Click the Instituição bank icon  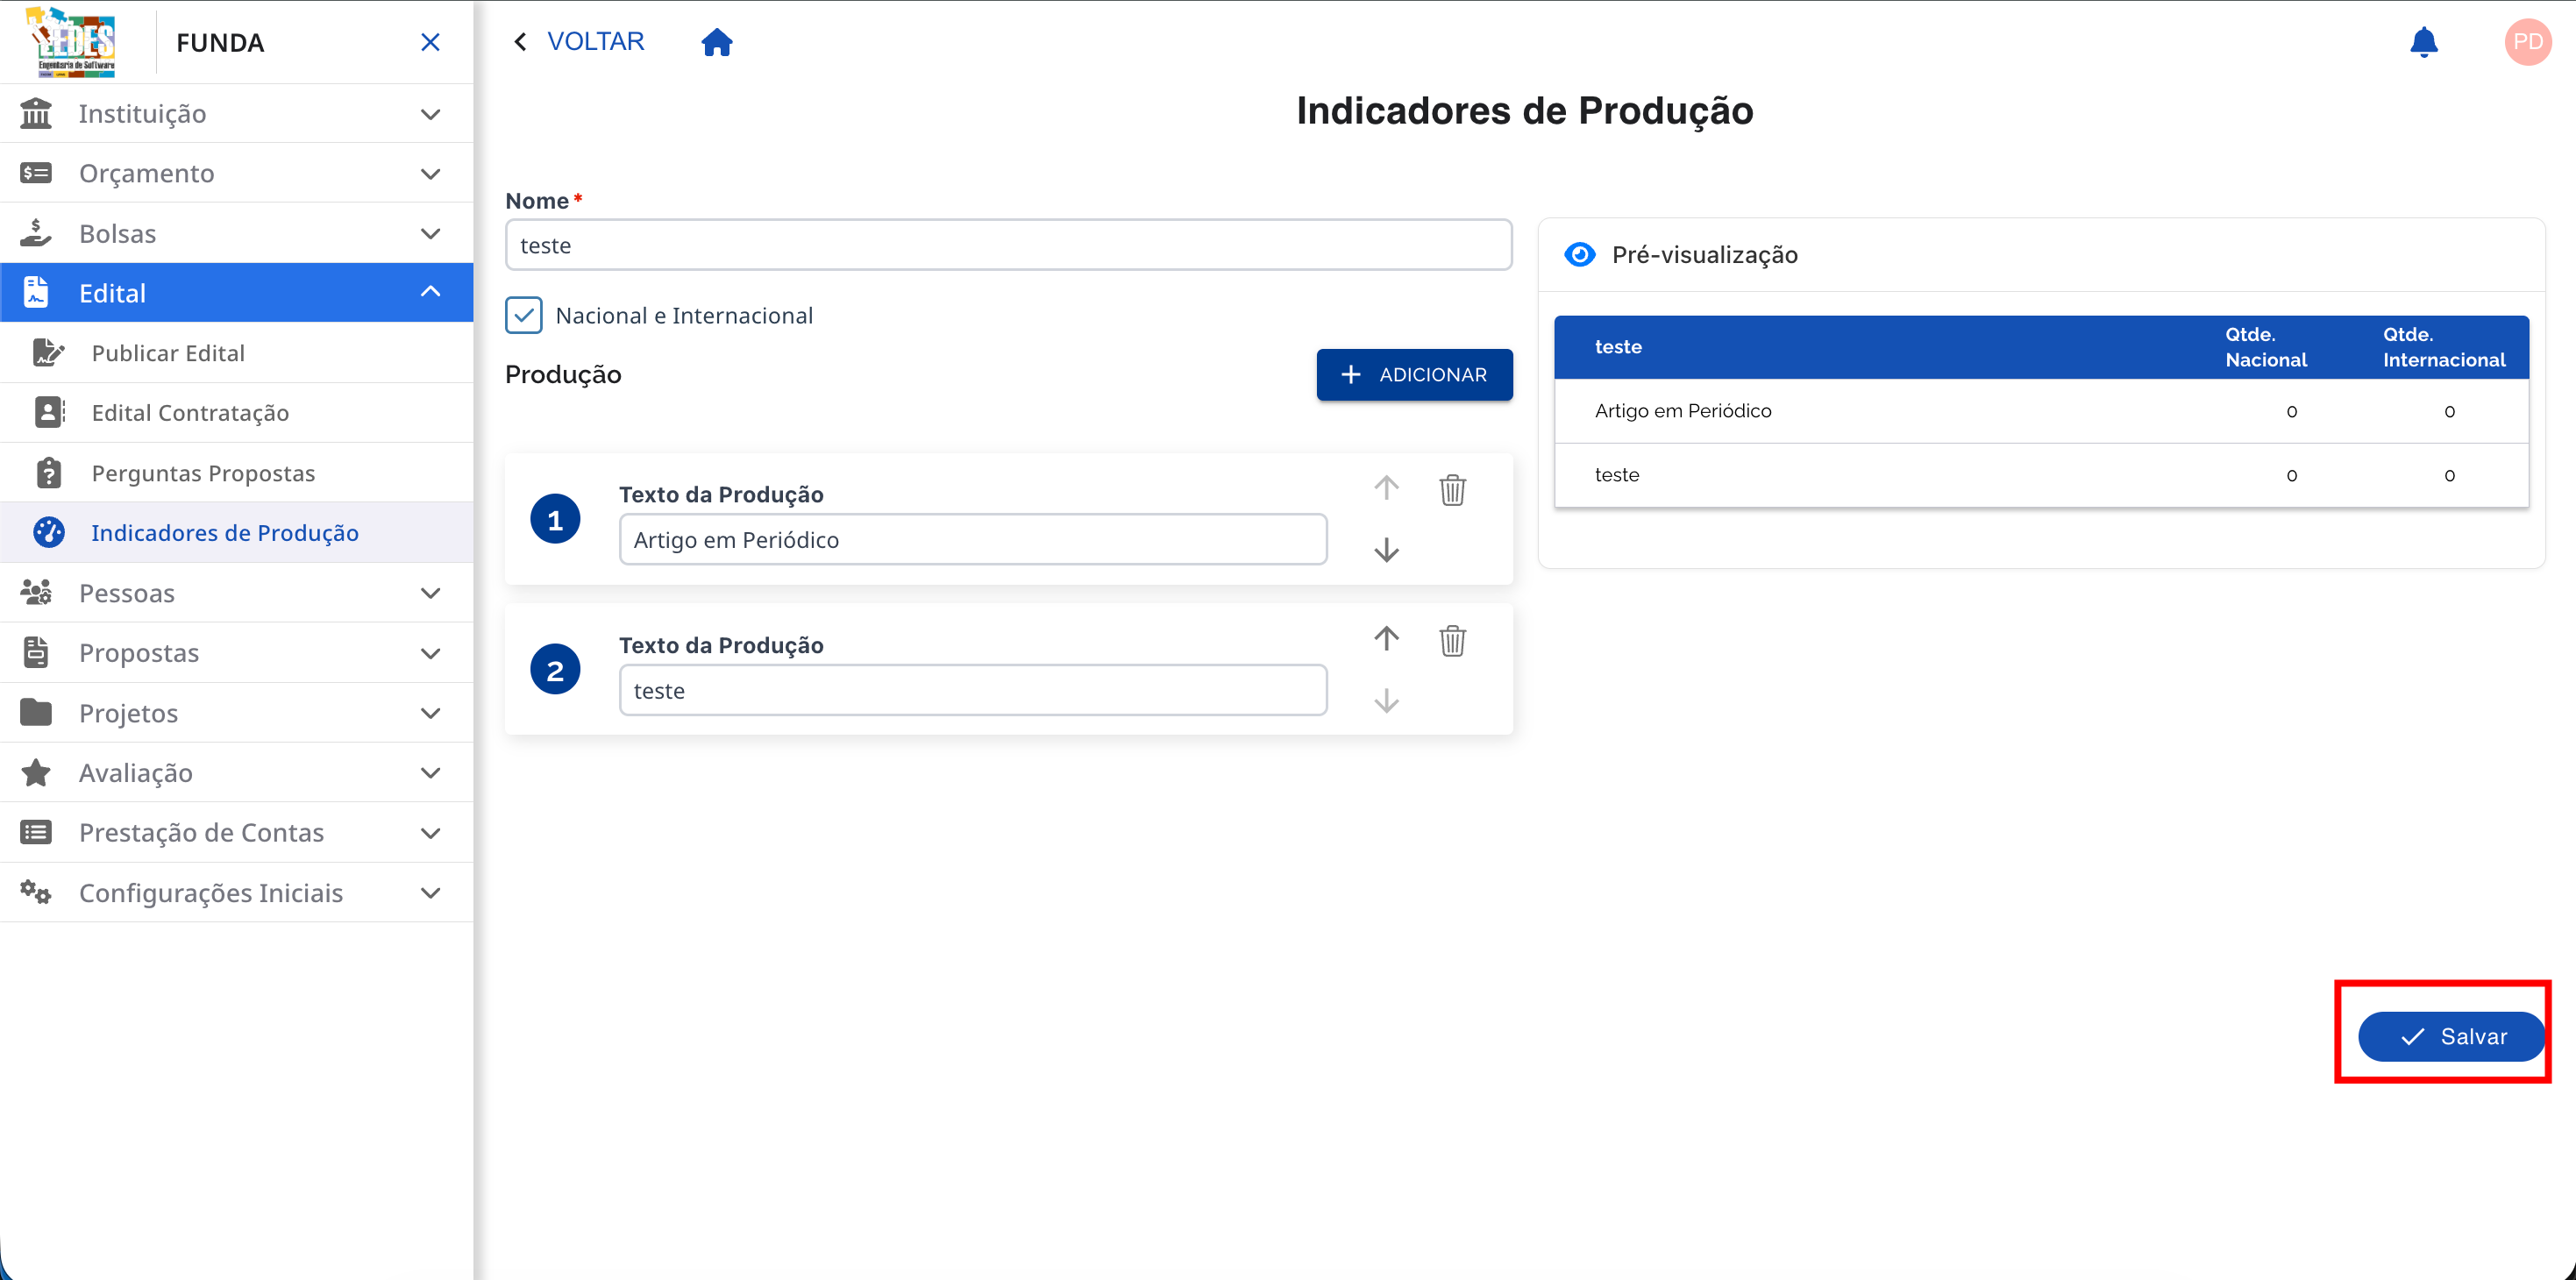point(36,113)
